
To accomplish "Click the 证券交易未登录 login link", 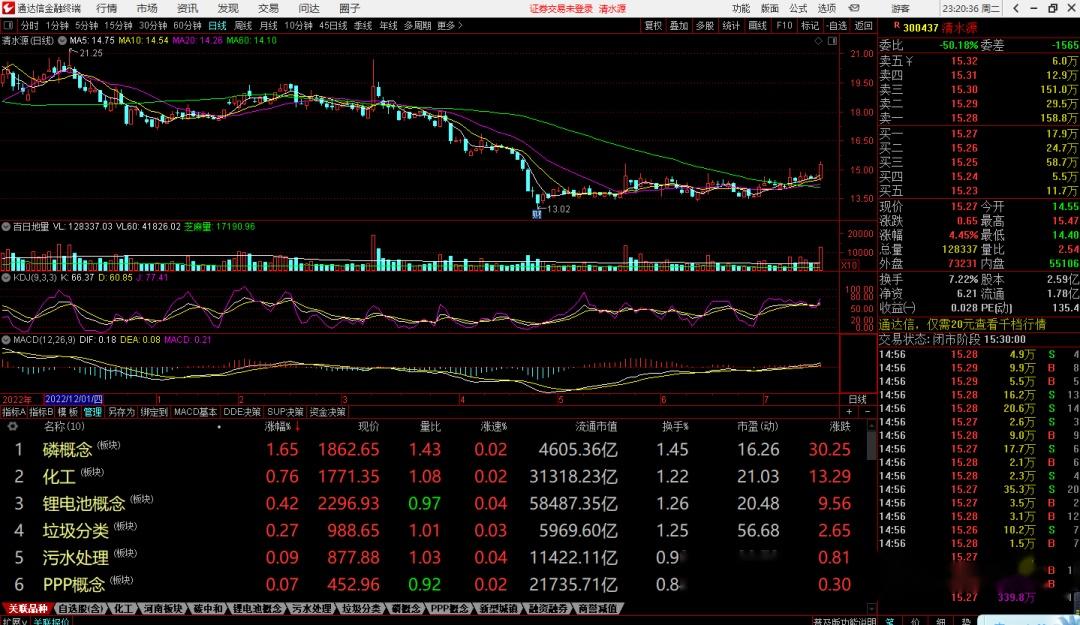I will click(x=561, y=8).
